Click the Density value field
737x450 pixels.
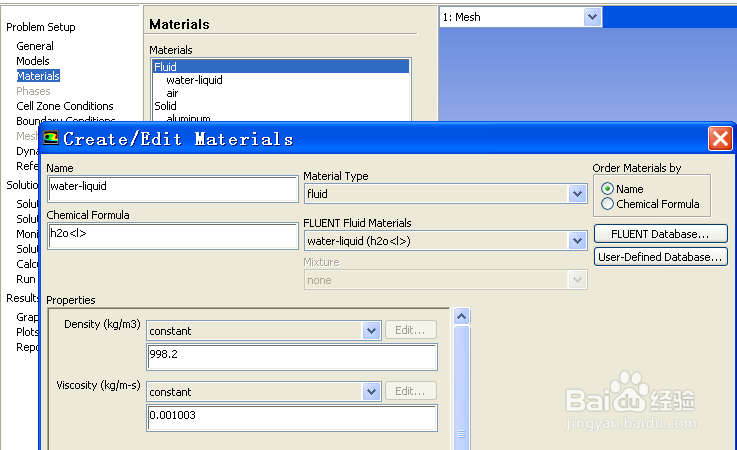(292, 356)
